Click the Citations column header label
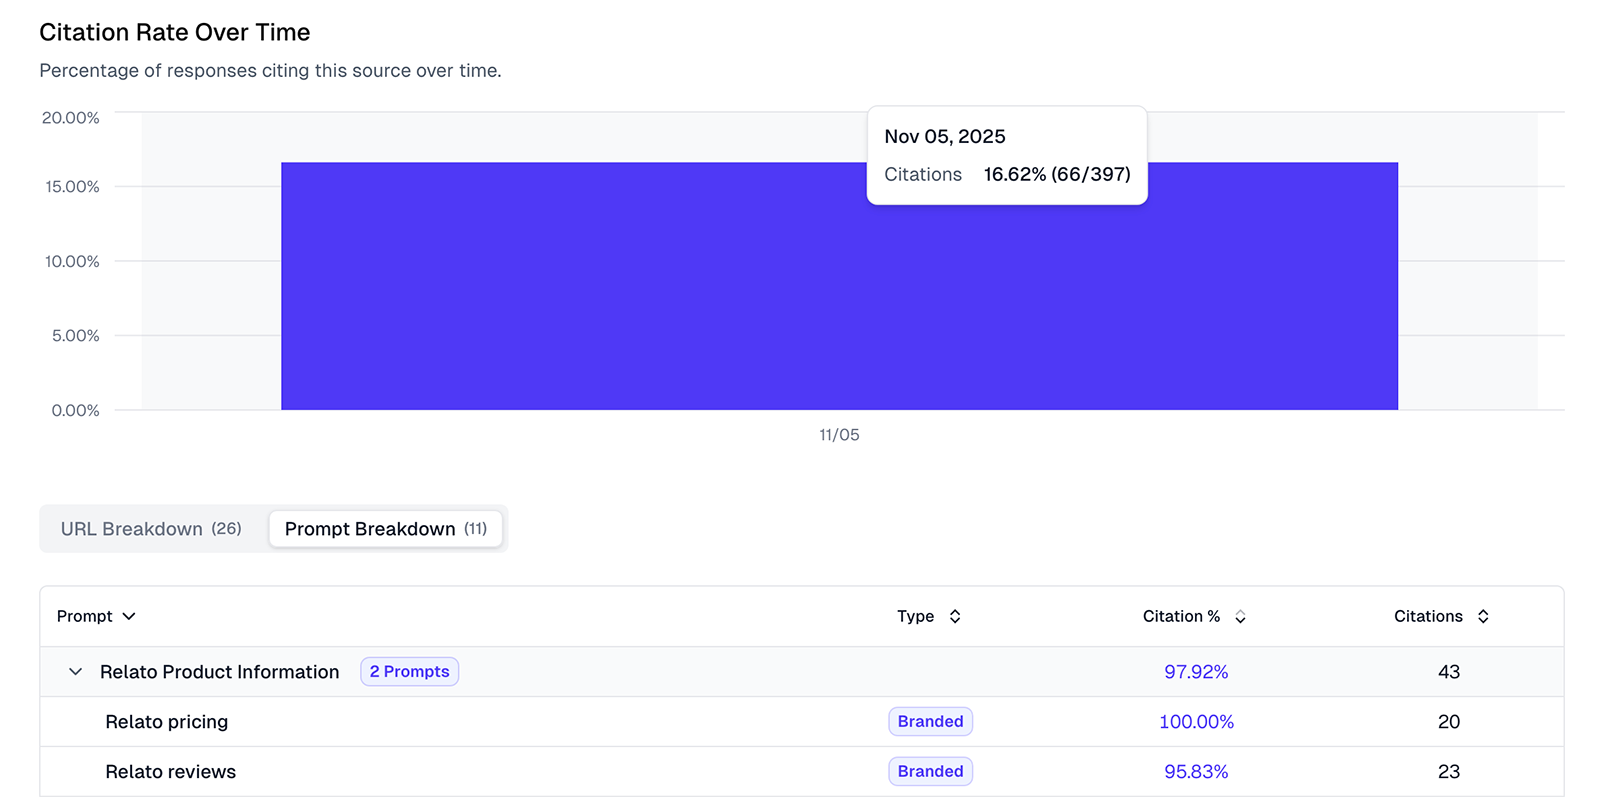 (1428, 616)
